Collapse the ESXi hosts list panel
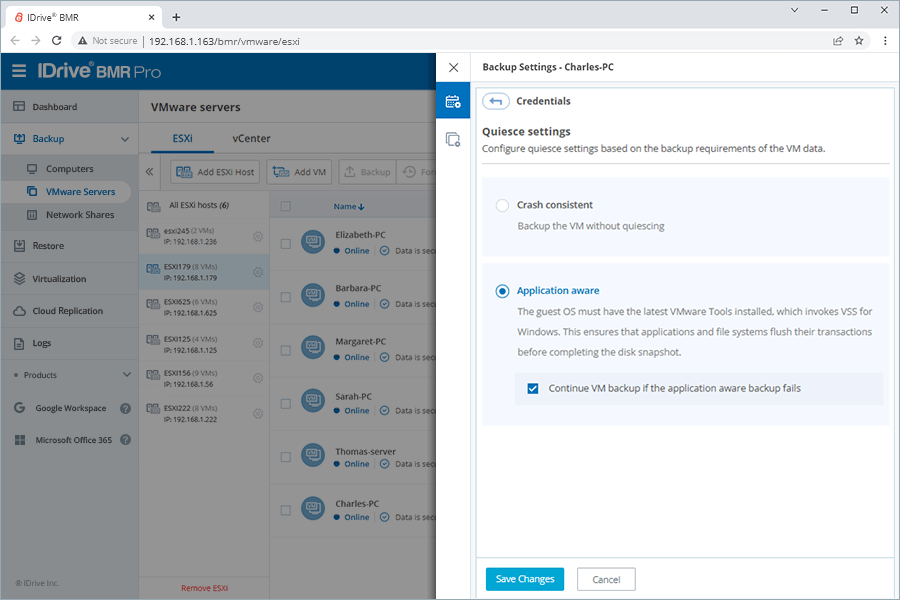The image size is (900, 600). pyautogui.click(x=150, y=172)
